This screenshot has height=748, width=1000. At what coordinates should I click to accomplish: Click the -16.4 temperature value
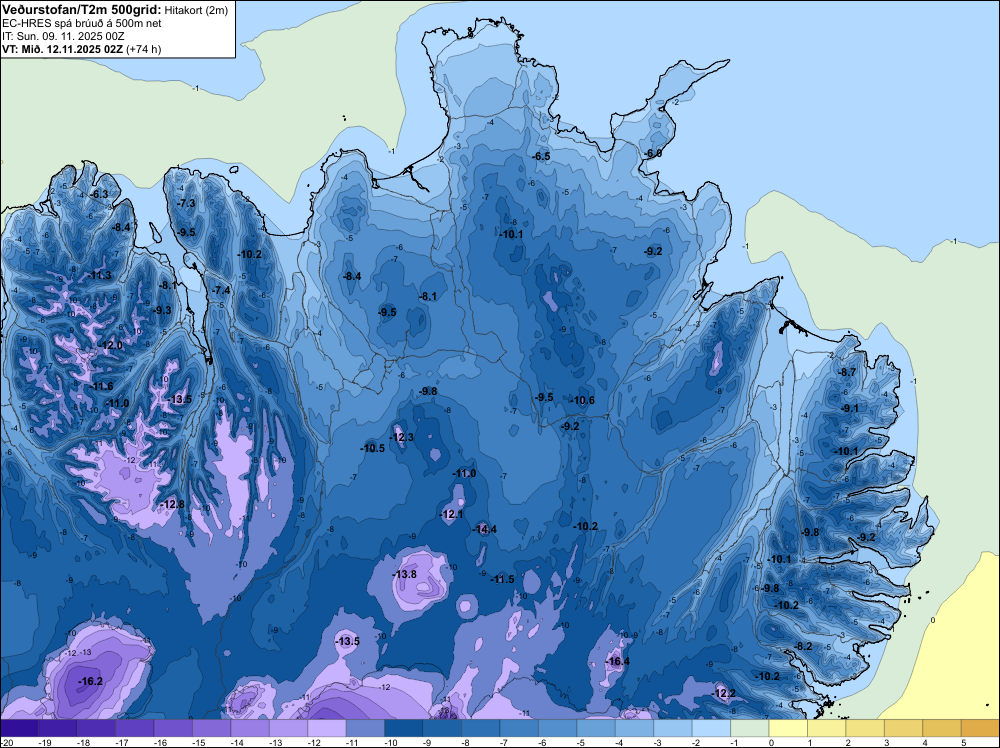617,661
